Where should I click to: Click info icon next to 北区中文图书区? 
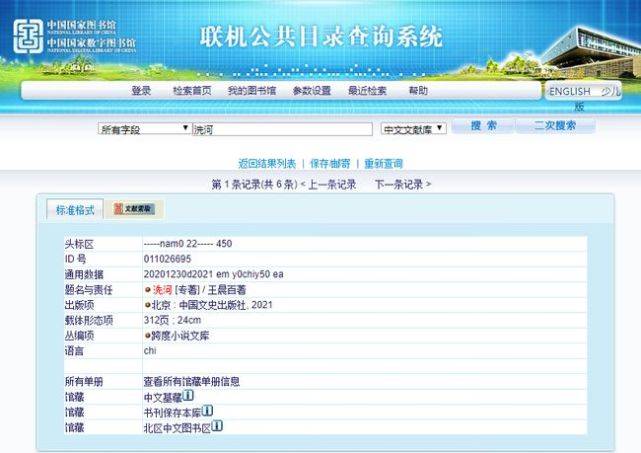coord(217,426)
